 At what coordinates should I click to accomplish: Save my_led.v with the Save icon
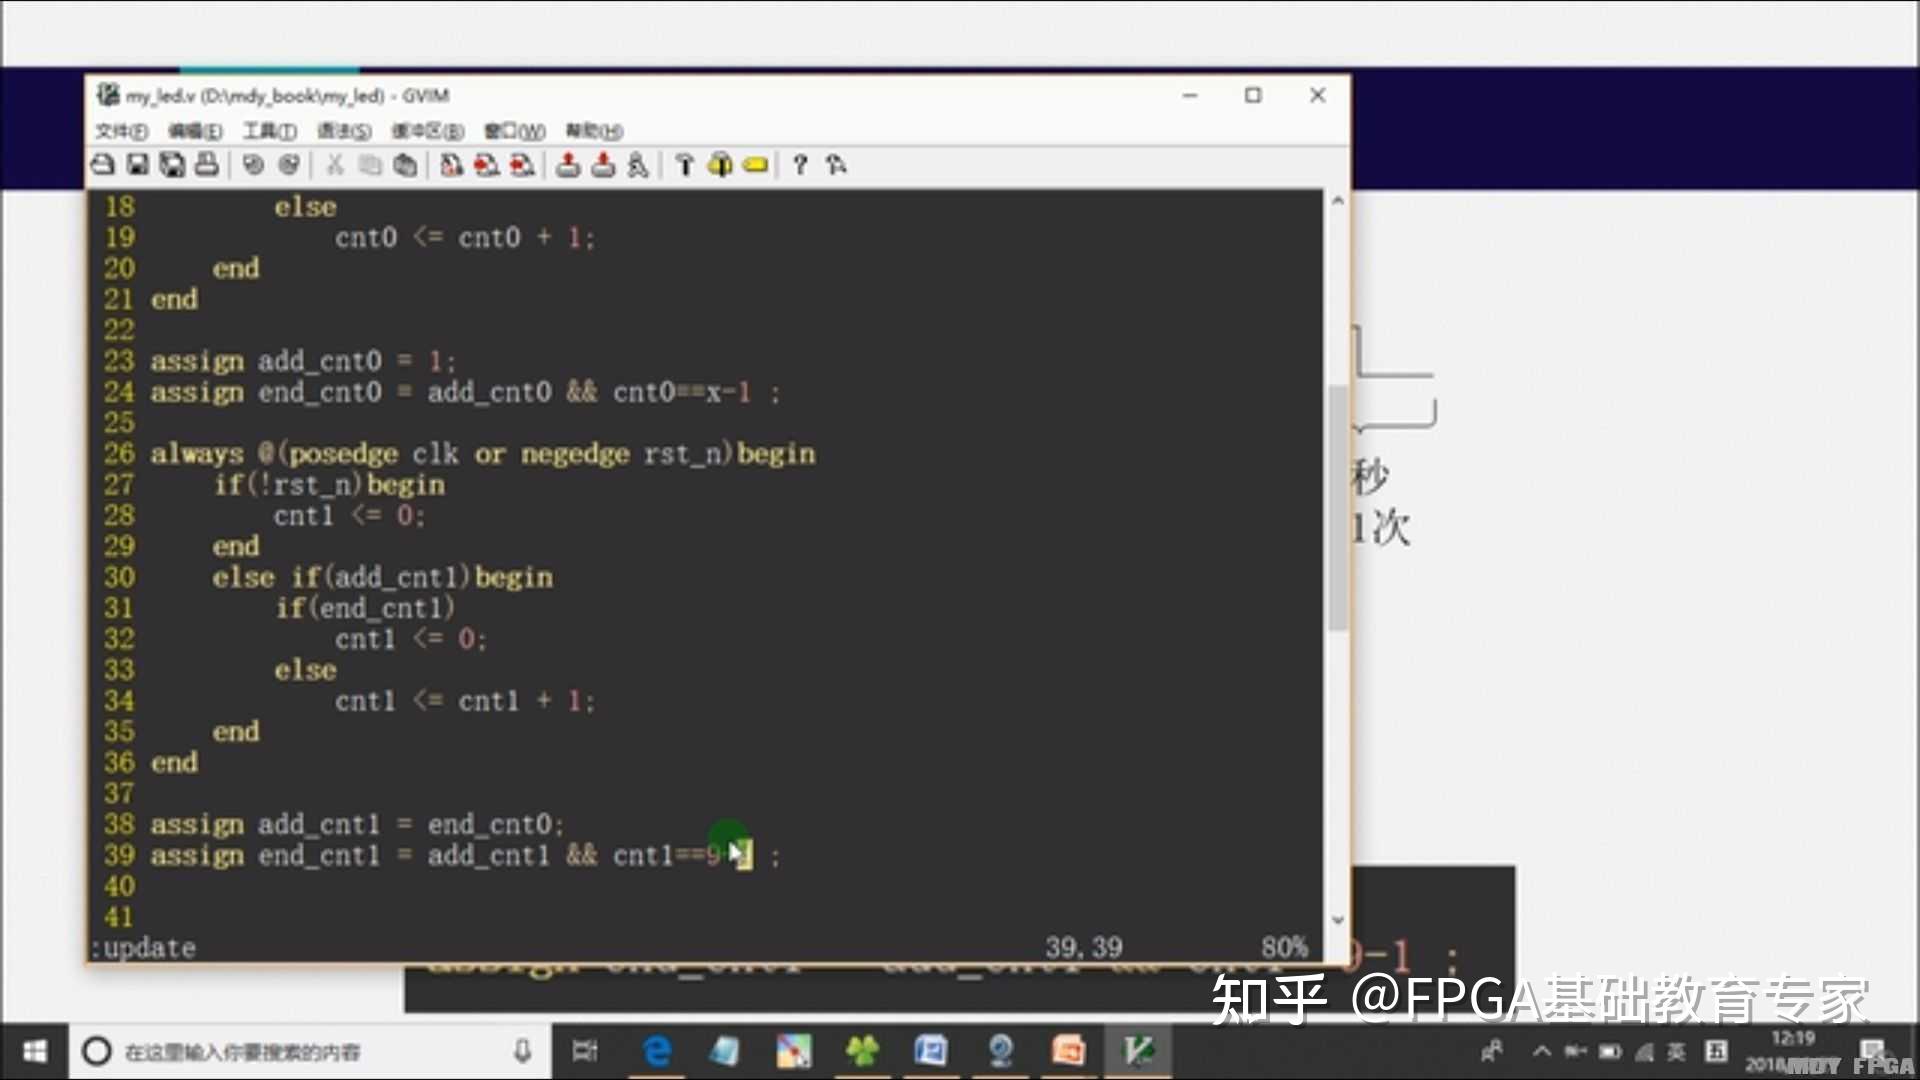(137, 165)
